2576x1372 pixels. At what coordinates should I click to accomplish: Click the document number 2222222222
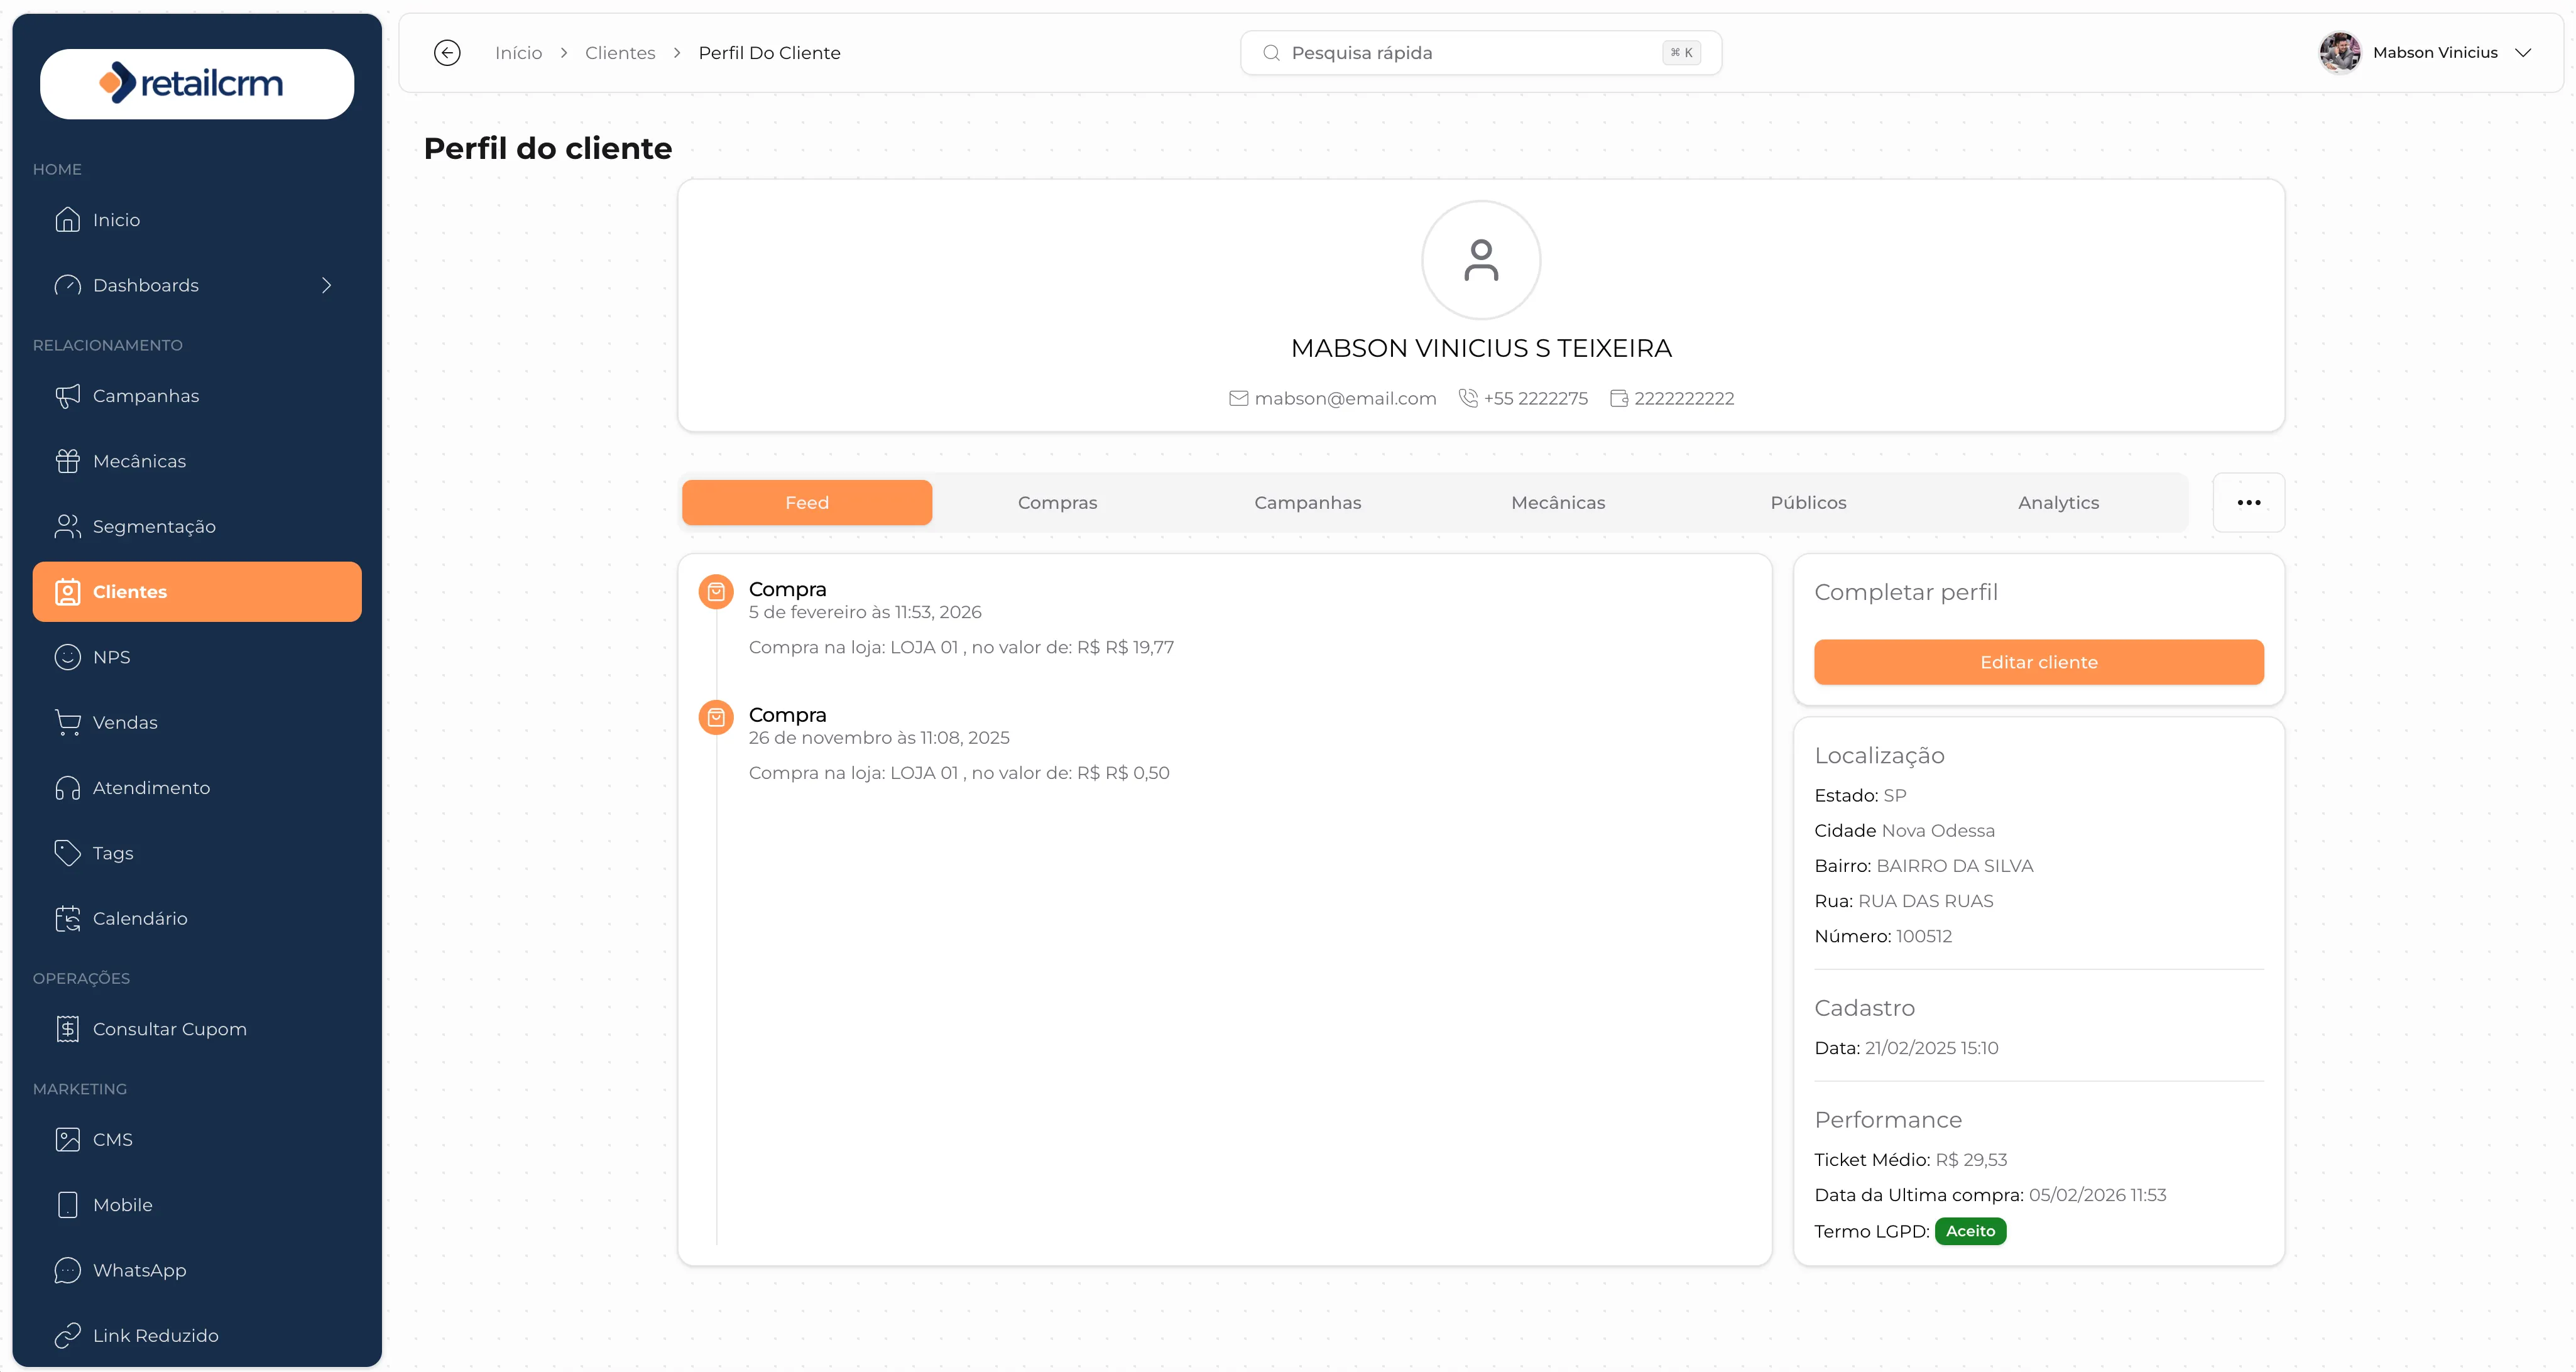[x=1684, y=398]
